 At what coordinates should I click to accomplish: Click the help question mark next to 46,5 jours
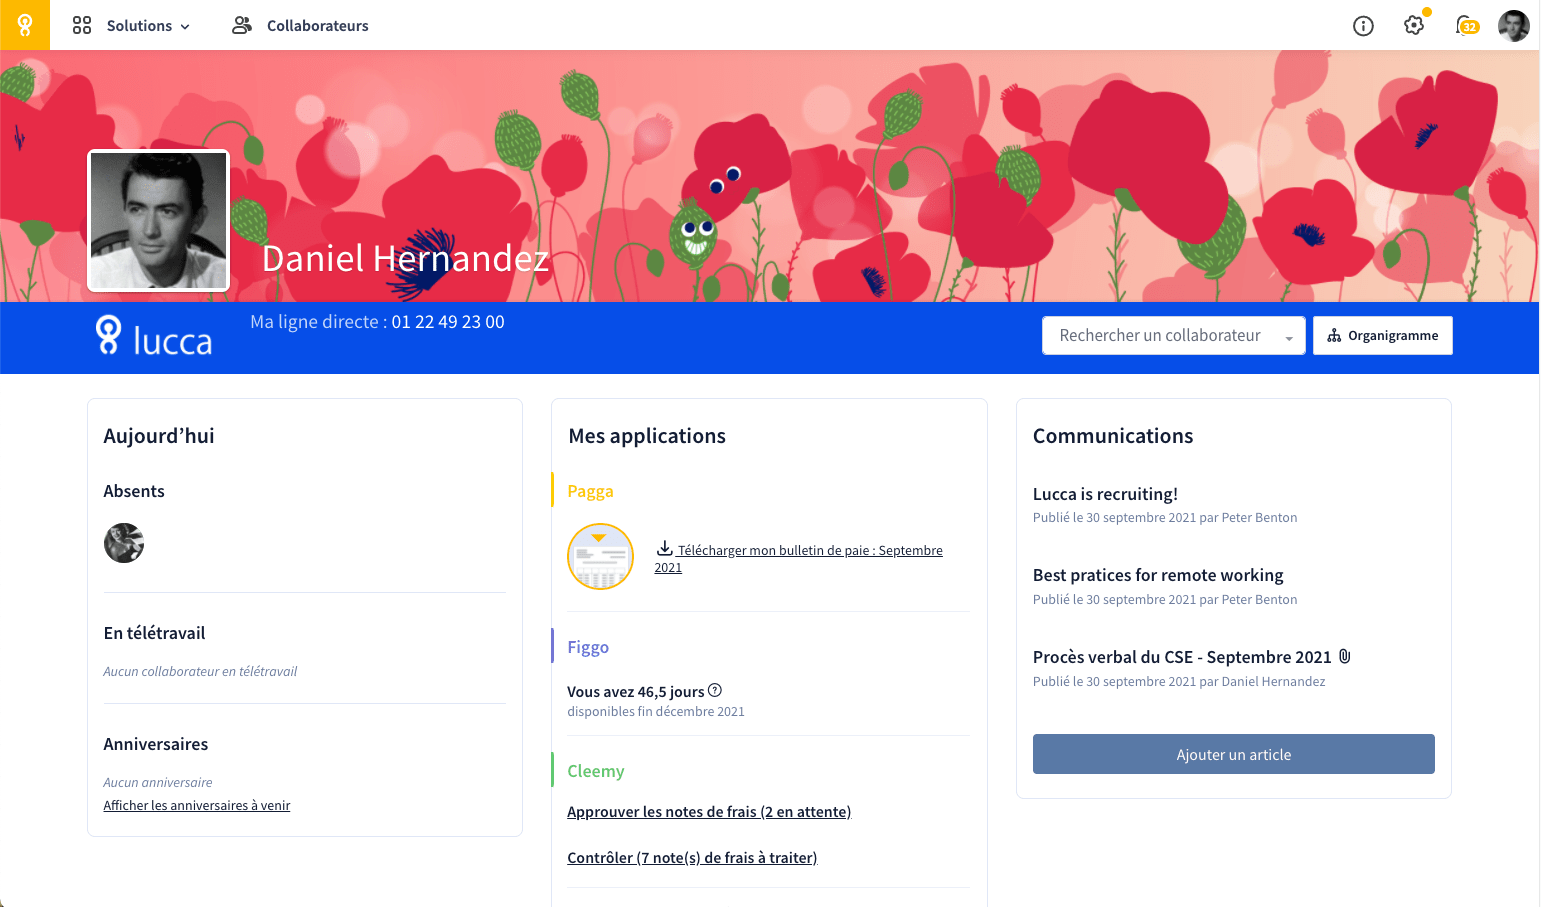pyautogui.click(x=715, y=690)
